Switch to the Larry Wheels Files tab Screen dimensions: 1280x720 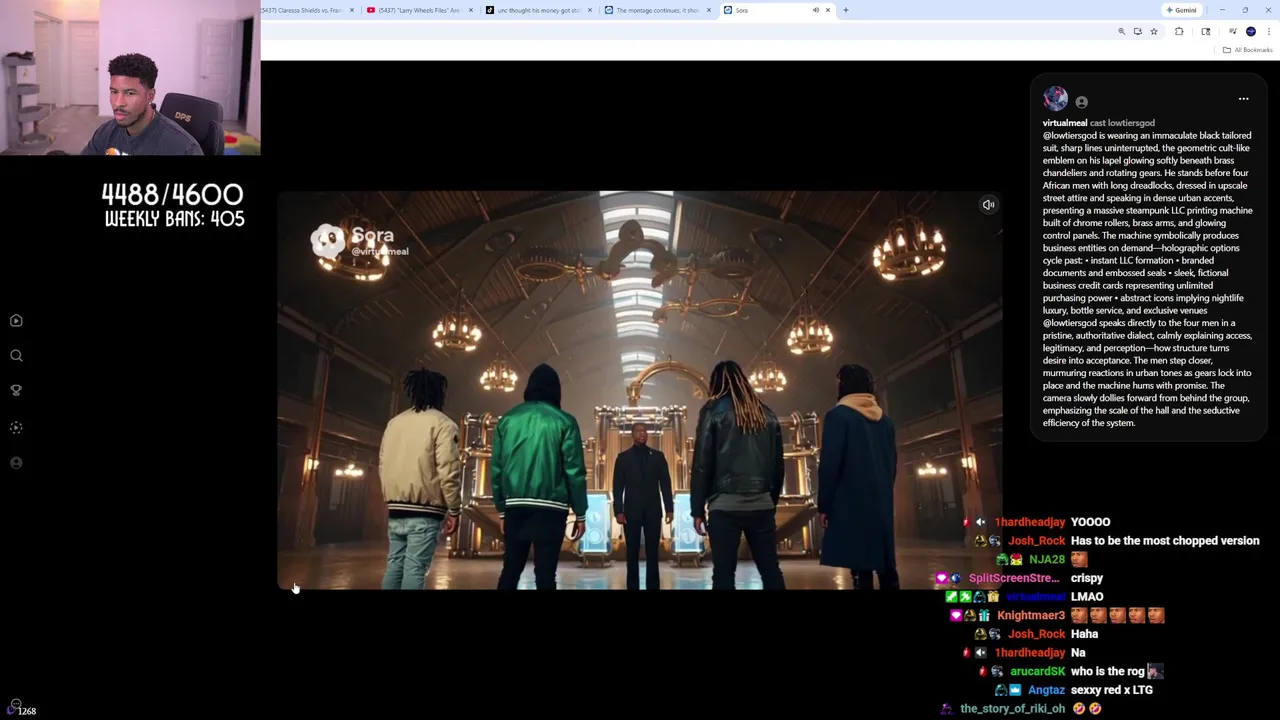420,10
